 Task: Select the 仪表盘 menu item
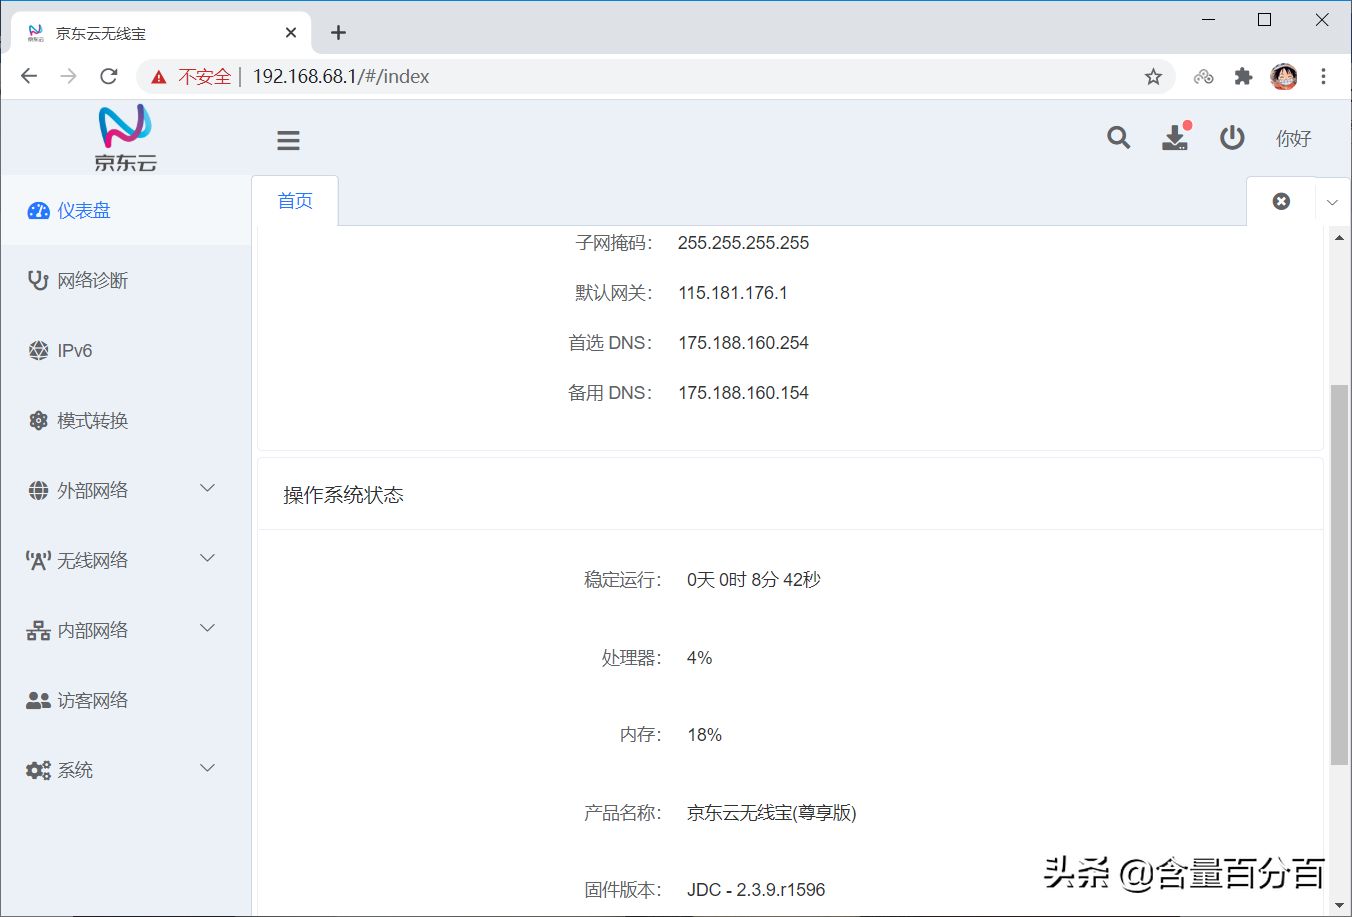125,211
